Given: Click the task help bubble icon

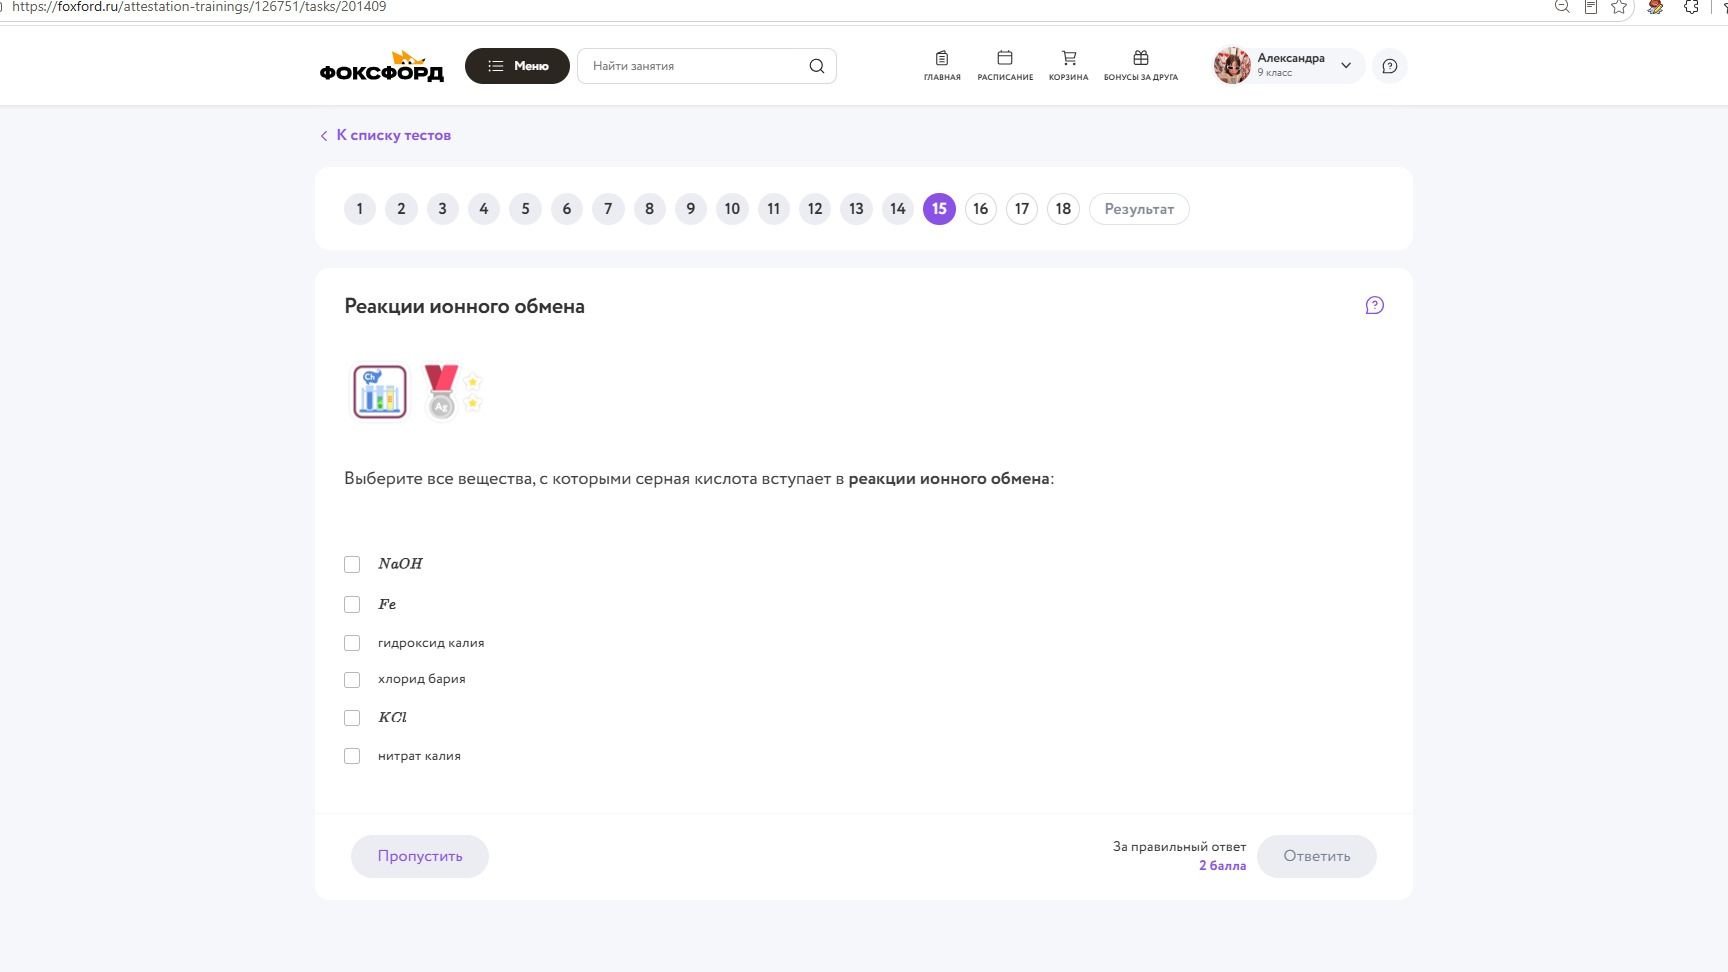Looking at the screenshot, I should [1374, 306].
